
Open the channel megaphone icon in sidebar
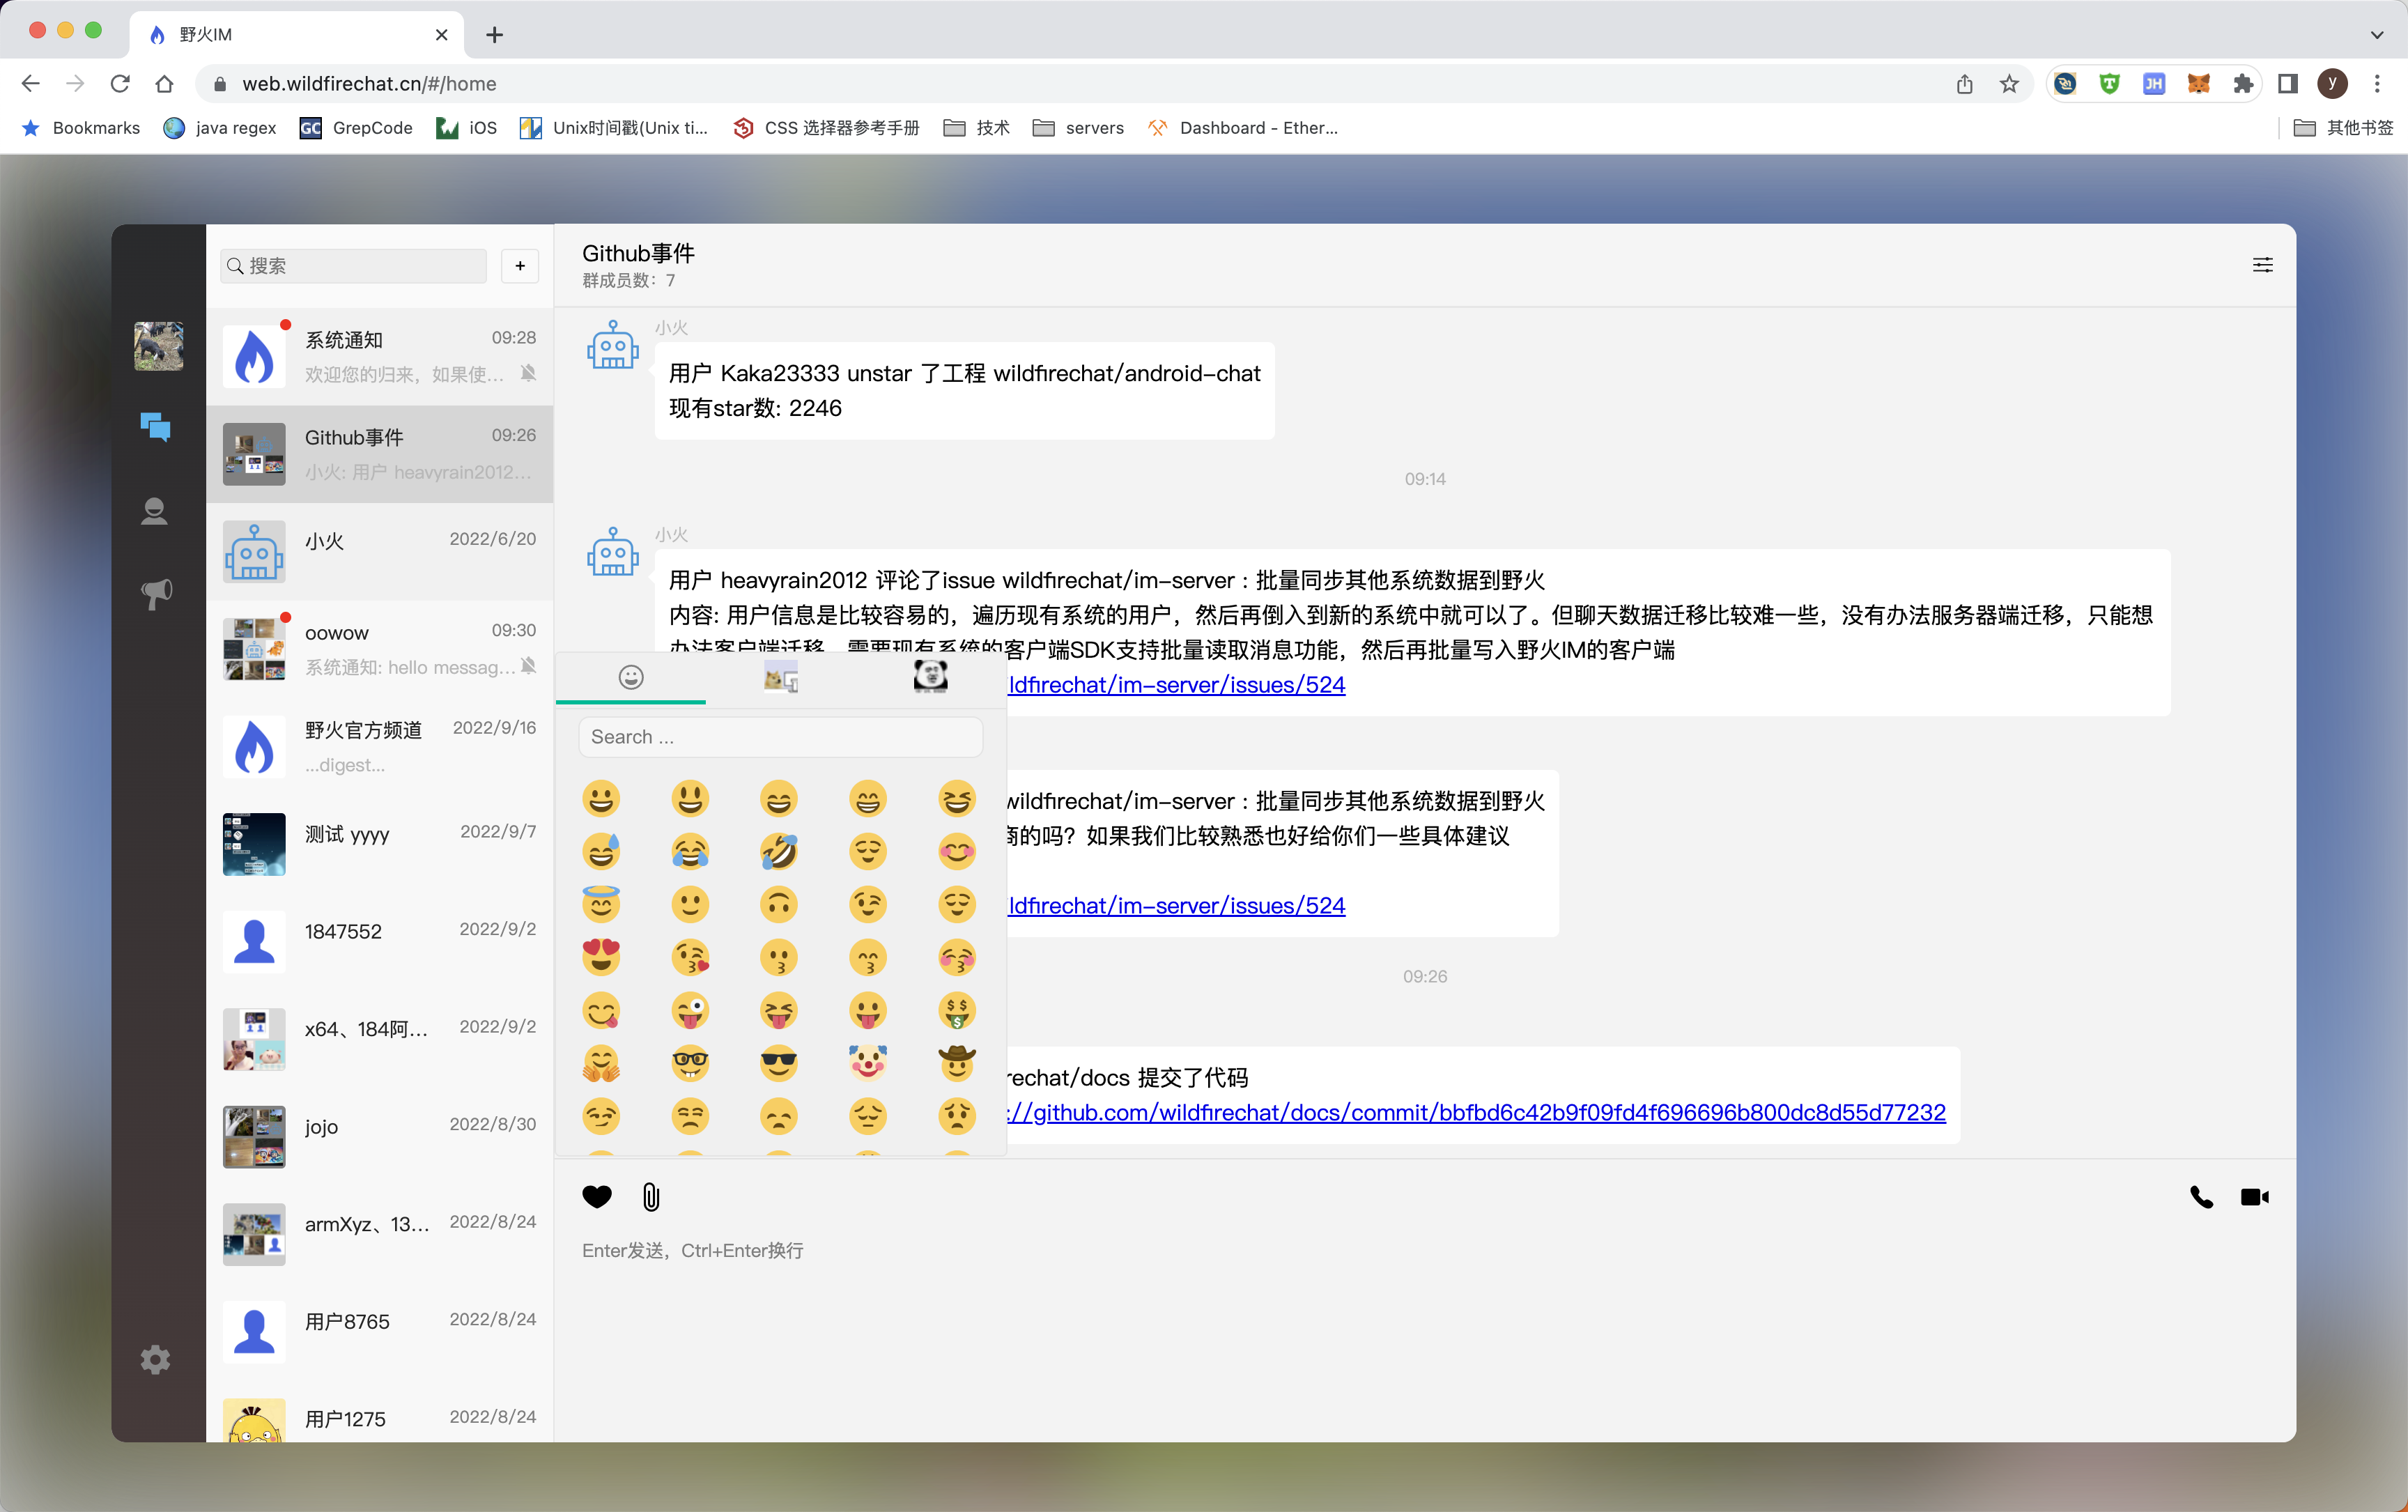[156, 593]
